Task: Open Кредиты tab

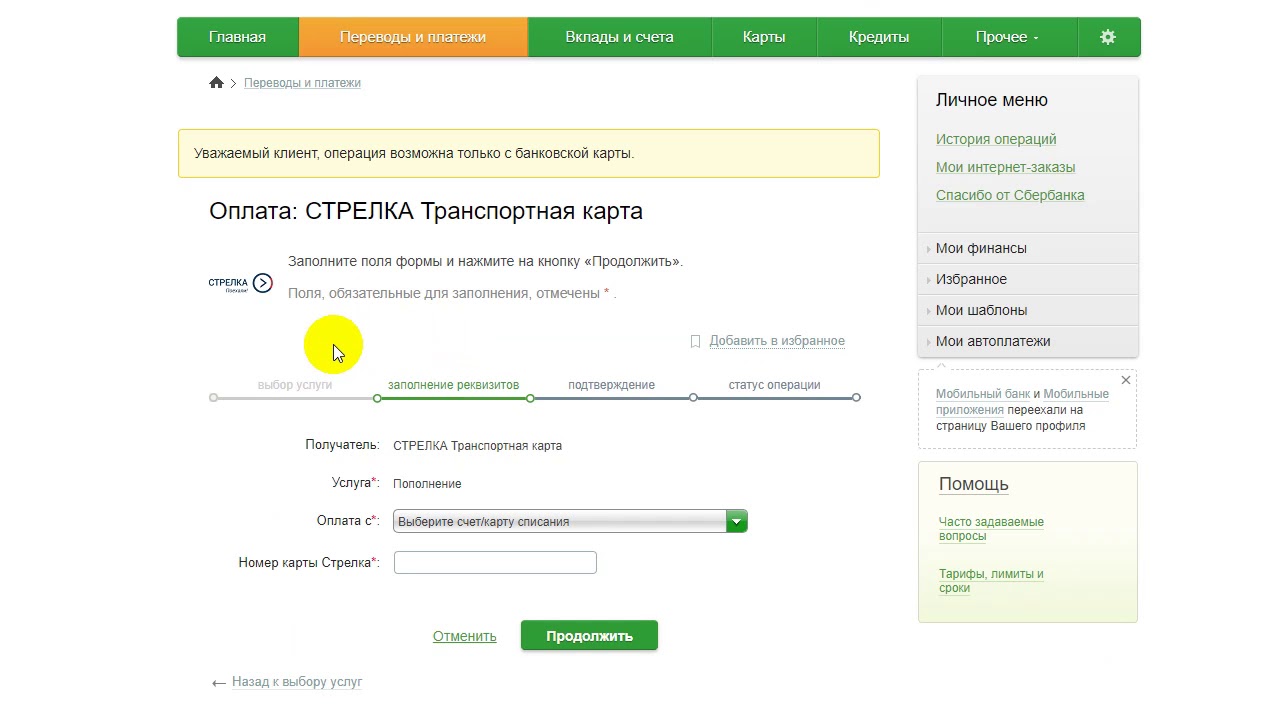Action: (x=879, y=37)
